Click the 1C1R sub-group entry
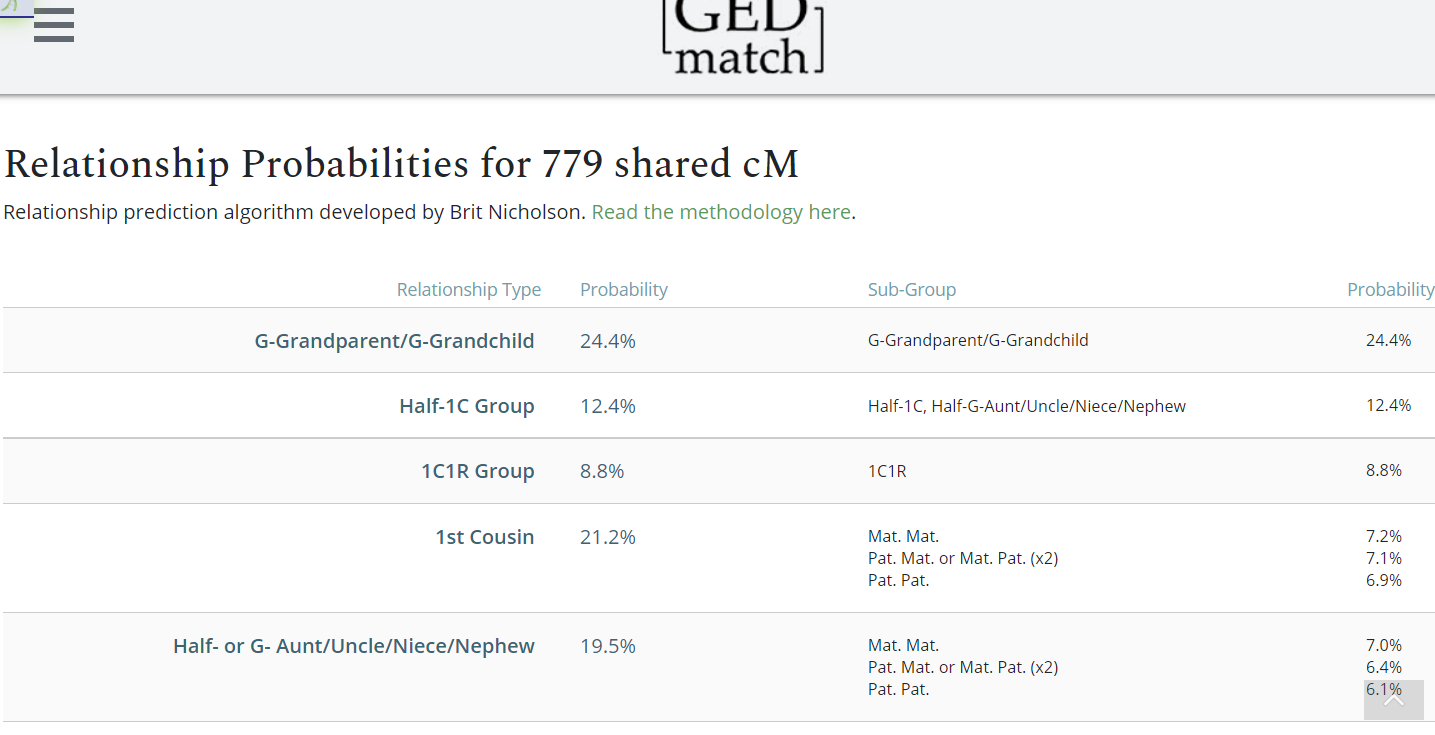This screenshot has height=735, width=1435. pyautogui.click(x=887, y=471)
